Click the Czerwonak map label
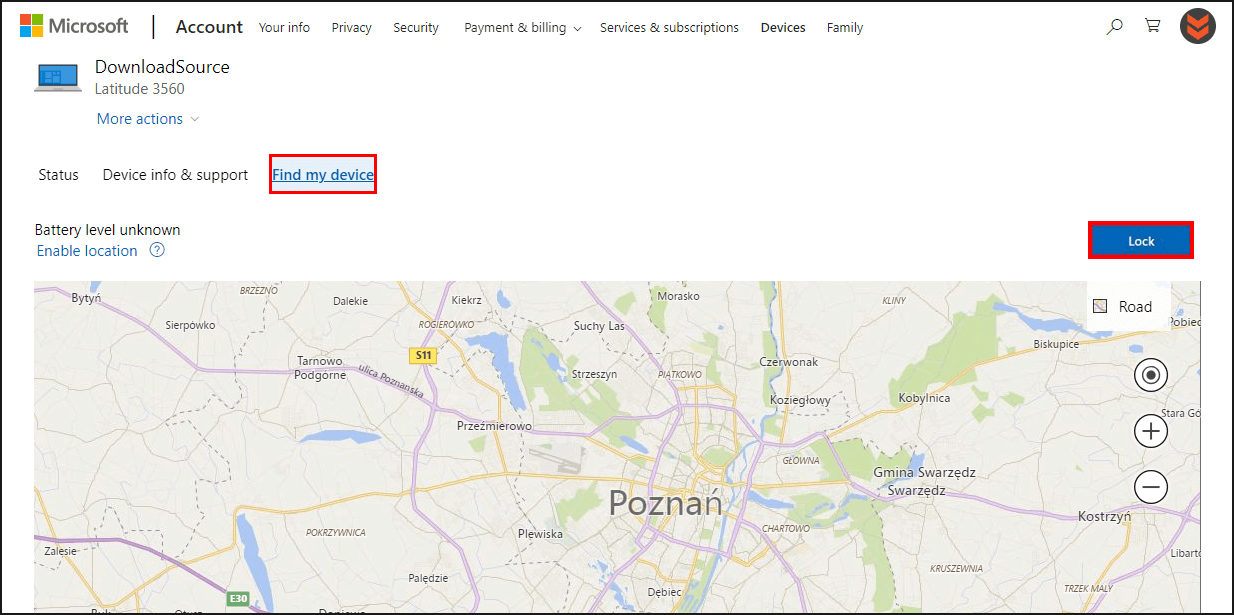This screenshot has width=1234, height=615. click(x=789, y=362)
